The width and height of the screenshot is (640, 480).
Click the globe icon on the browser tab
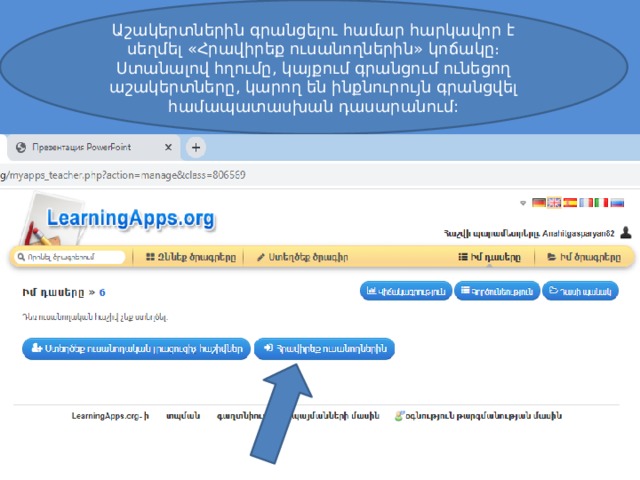click(21, 147)
